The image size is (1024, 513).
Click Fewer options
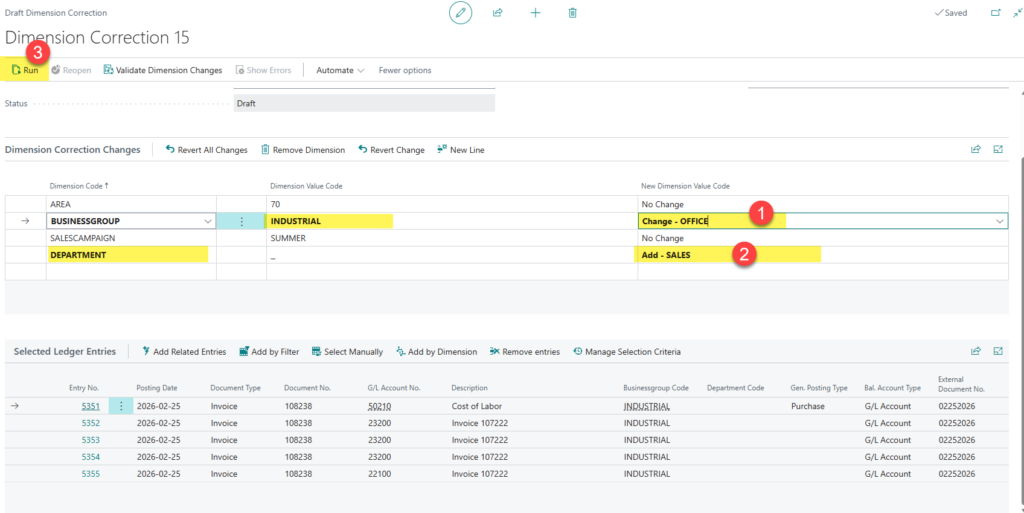pos(405,70)
